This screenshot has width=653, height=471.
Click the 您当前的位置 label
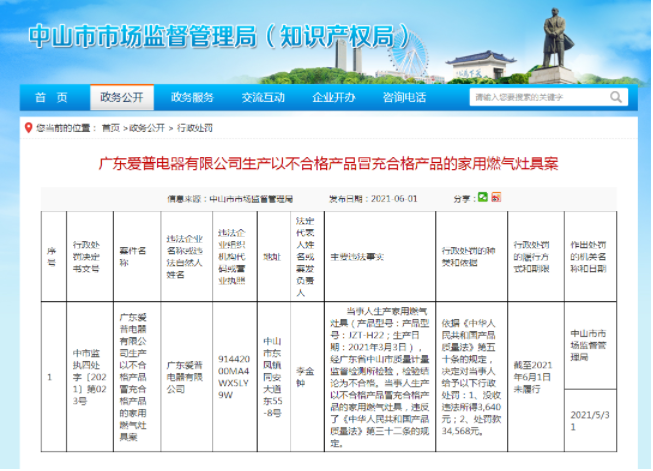[x=67, y=128]
